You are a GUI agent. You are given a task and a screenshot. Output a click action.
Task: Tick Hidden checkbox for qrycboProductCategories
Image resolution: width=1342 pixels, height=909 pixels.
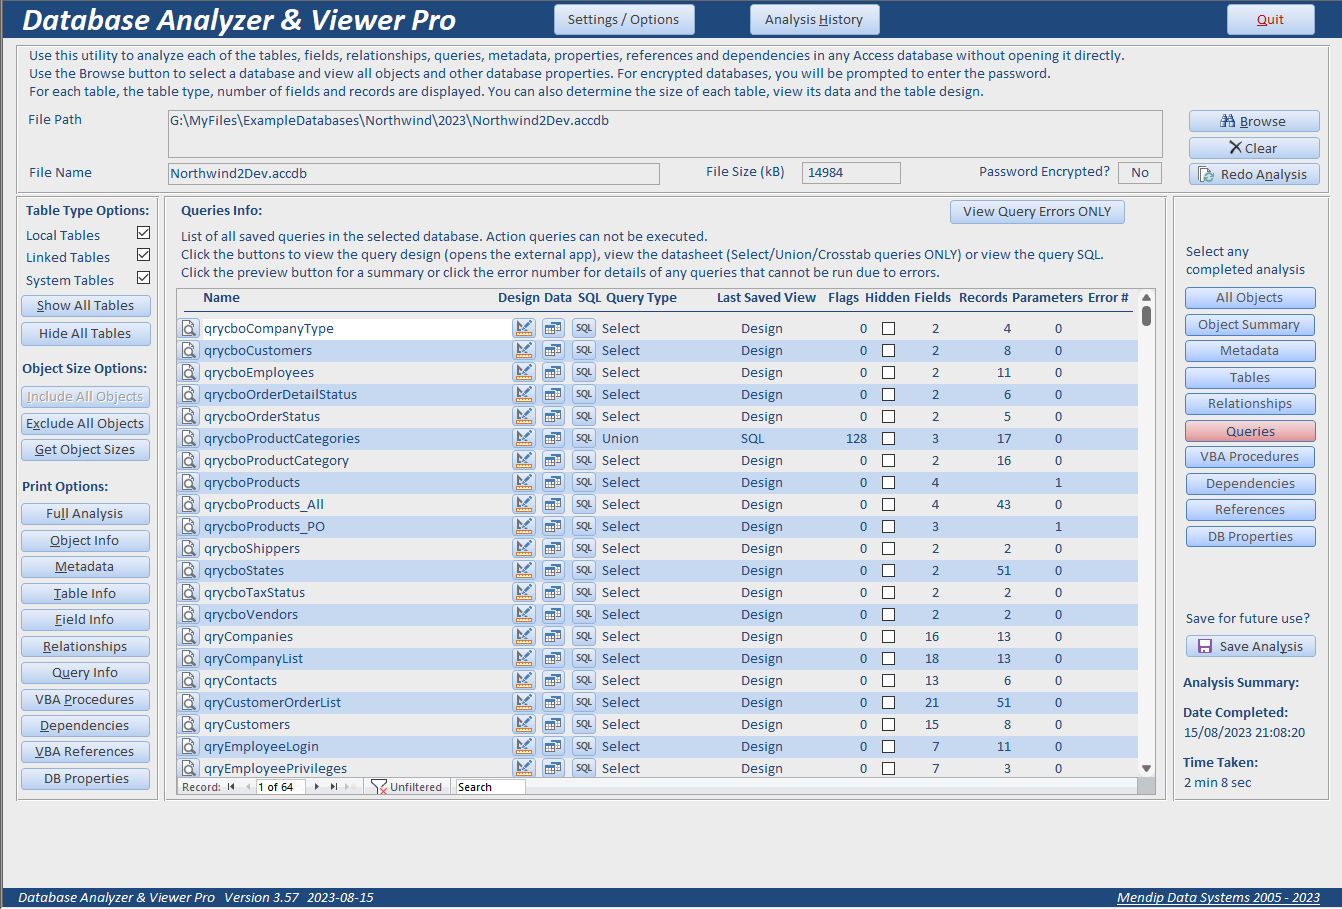888,438
